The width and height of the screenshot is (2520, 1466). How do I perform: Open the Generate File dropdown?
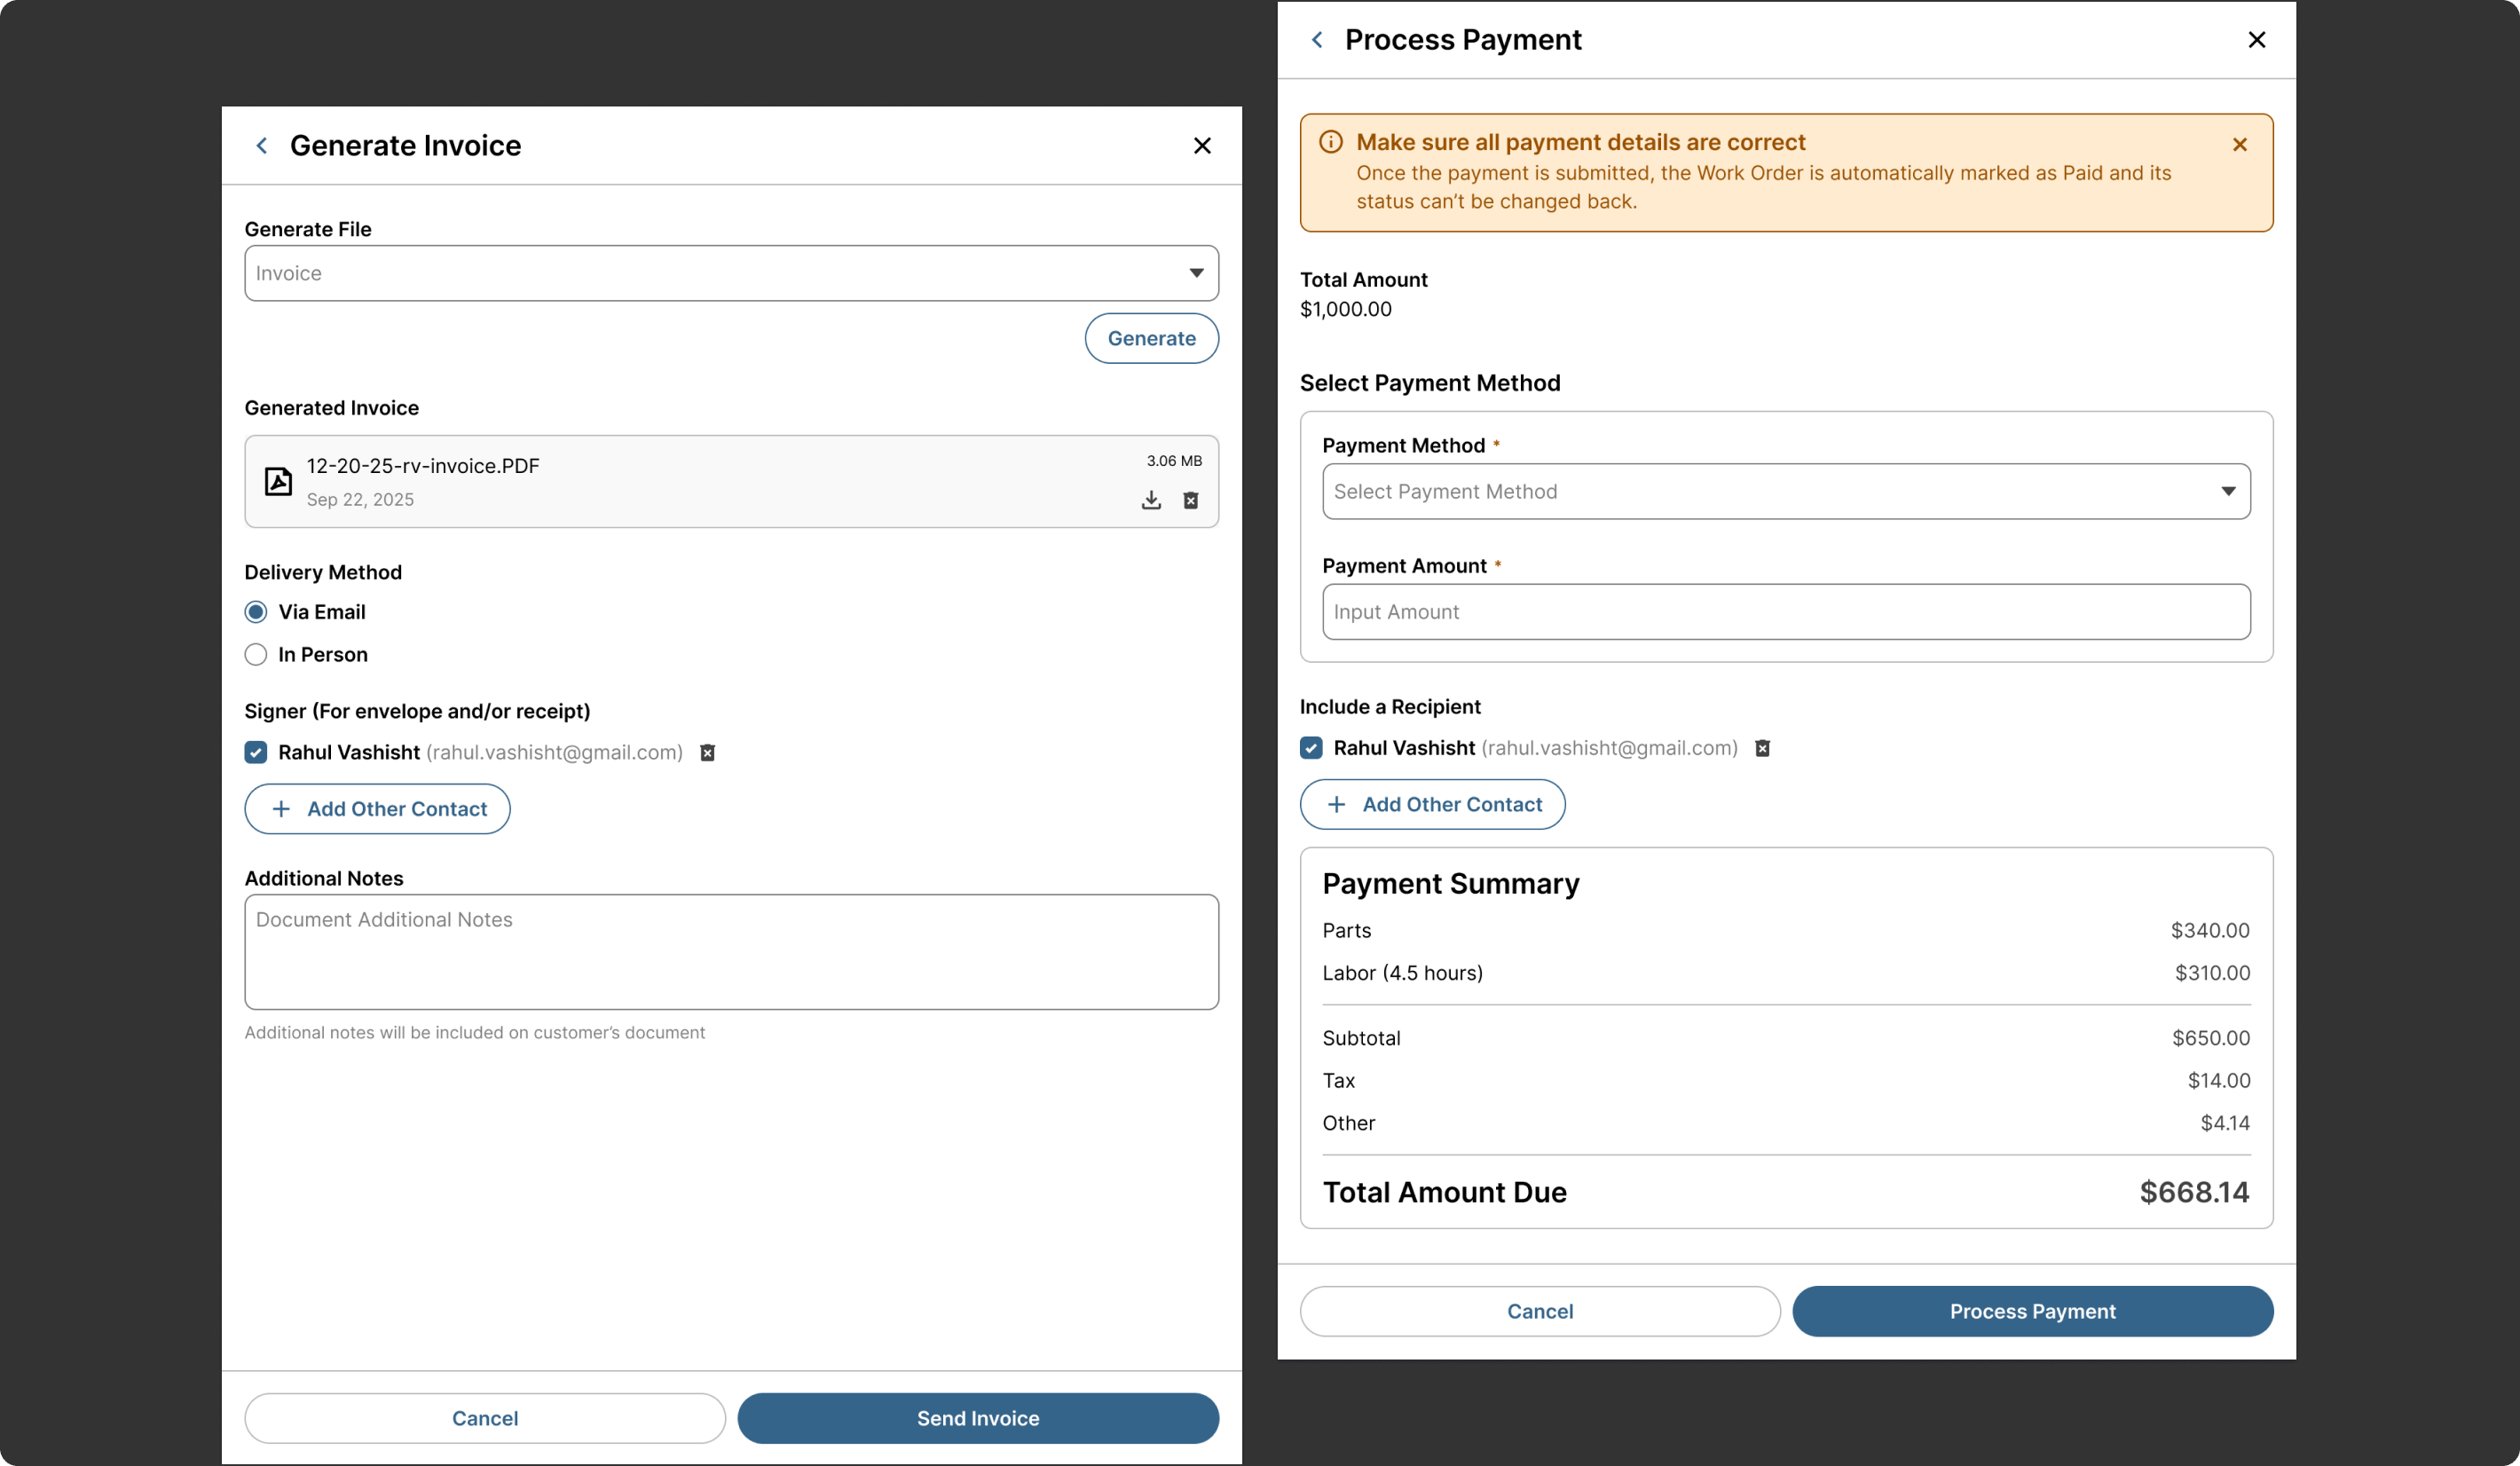(x=731, y=273)
